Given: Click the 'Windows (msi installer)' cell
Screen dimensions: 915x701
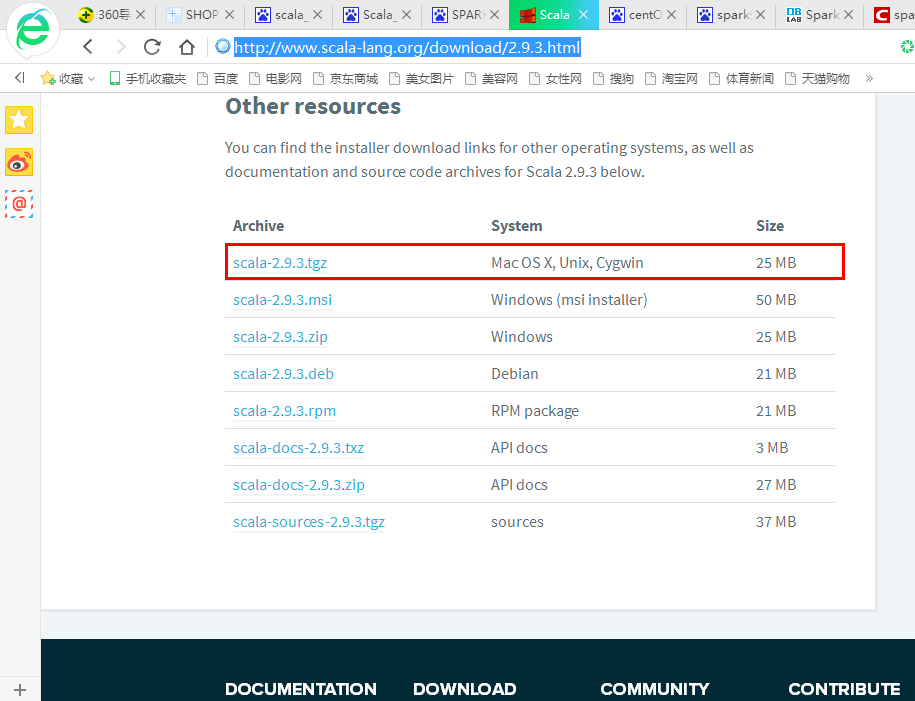Looking at the screenshot, I should [x=569, y=299].
